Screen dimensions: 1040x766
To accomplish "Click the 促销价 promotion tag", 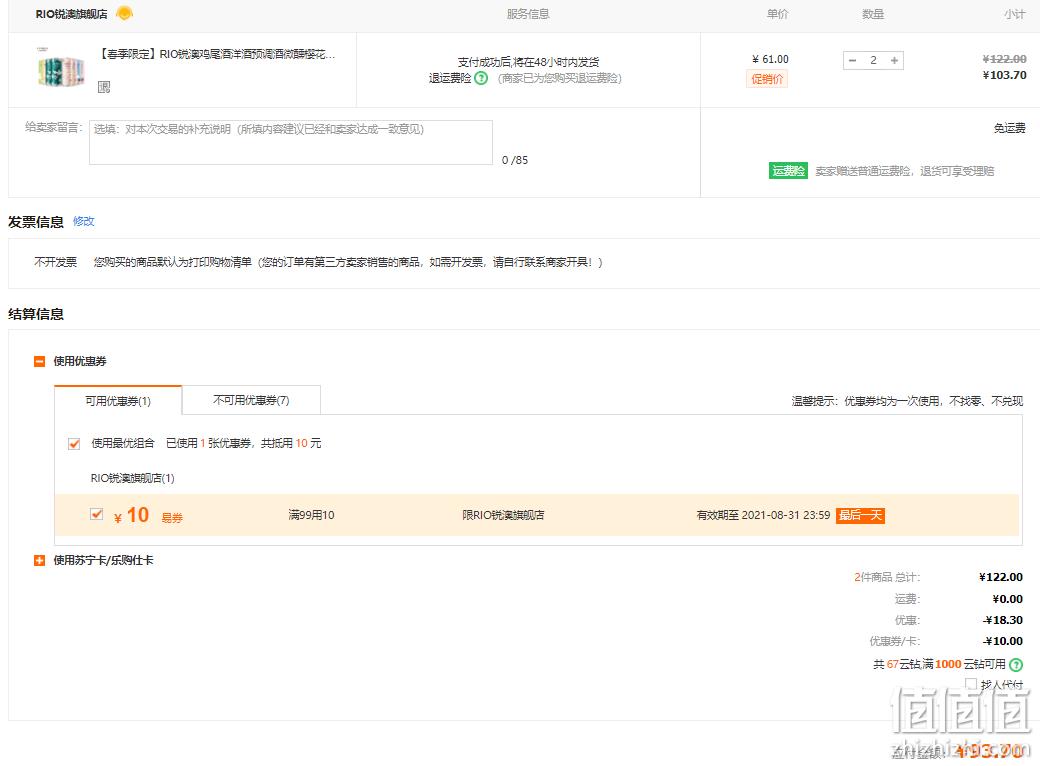I will (767, 79).
